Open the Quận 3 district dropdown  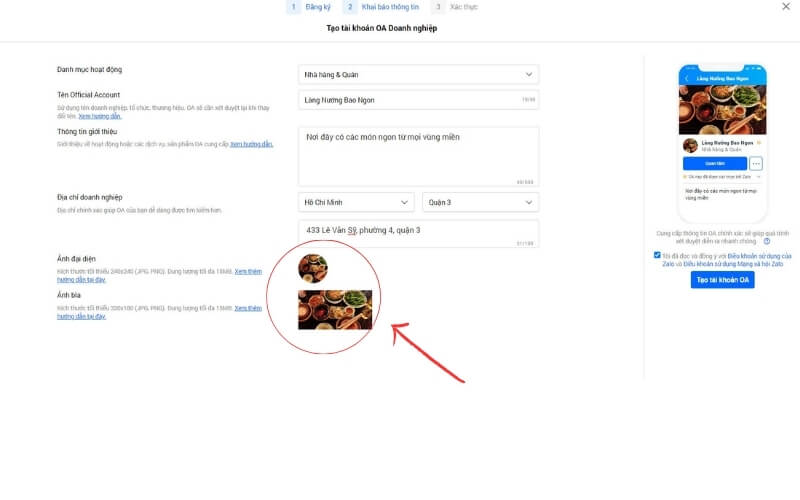click(x=480, y=203)
